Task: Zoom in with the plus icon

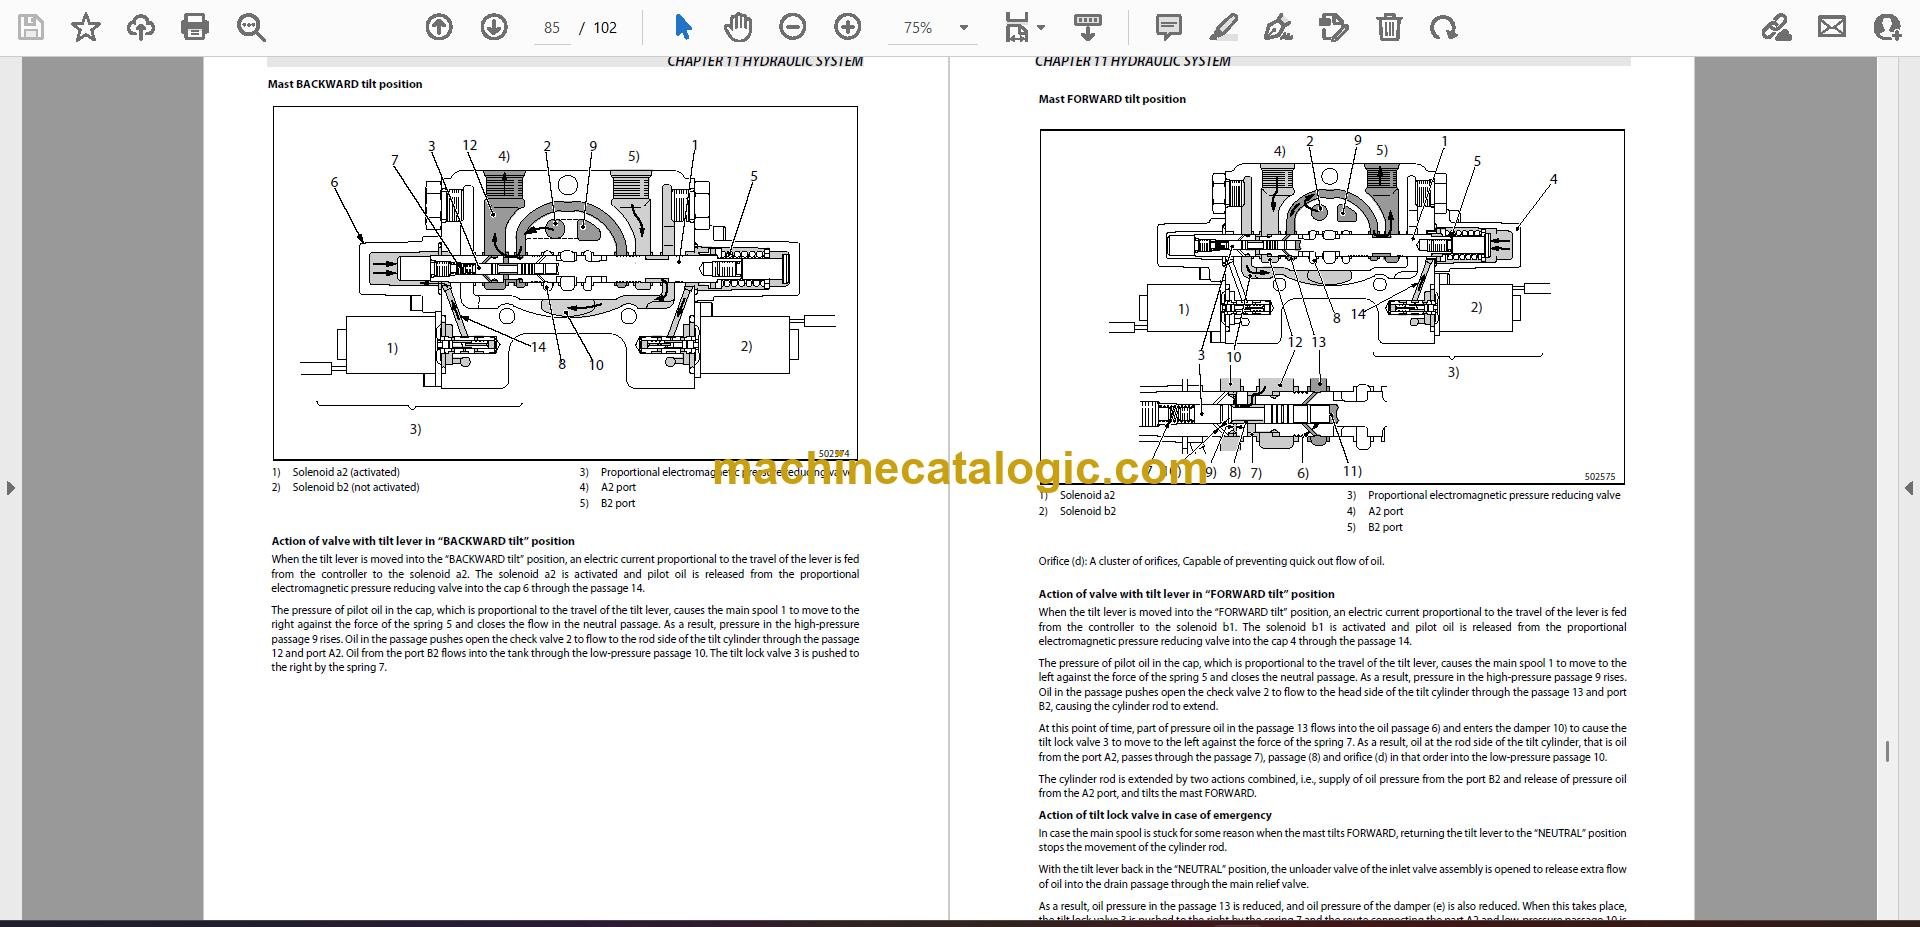Action: pyautogui.click(x=847, y=27)
